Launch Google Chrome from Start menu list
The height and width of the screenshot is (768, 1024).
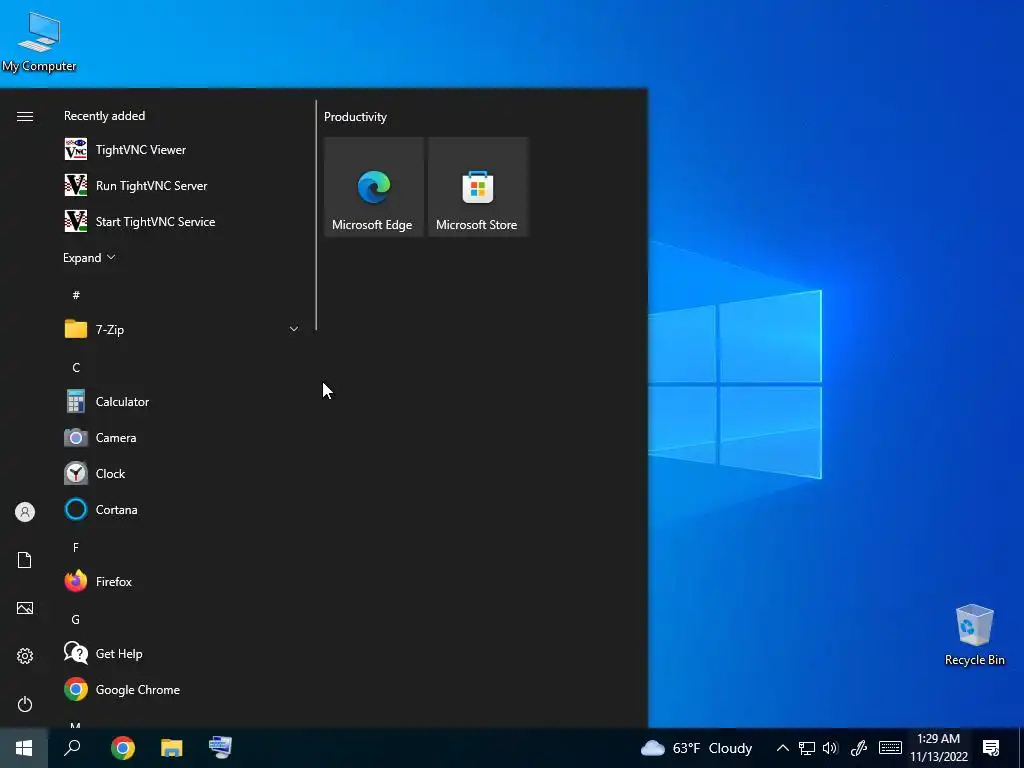point(182,690)
